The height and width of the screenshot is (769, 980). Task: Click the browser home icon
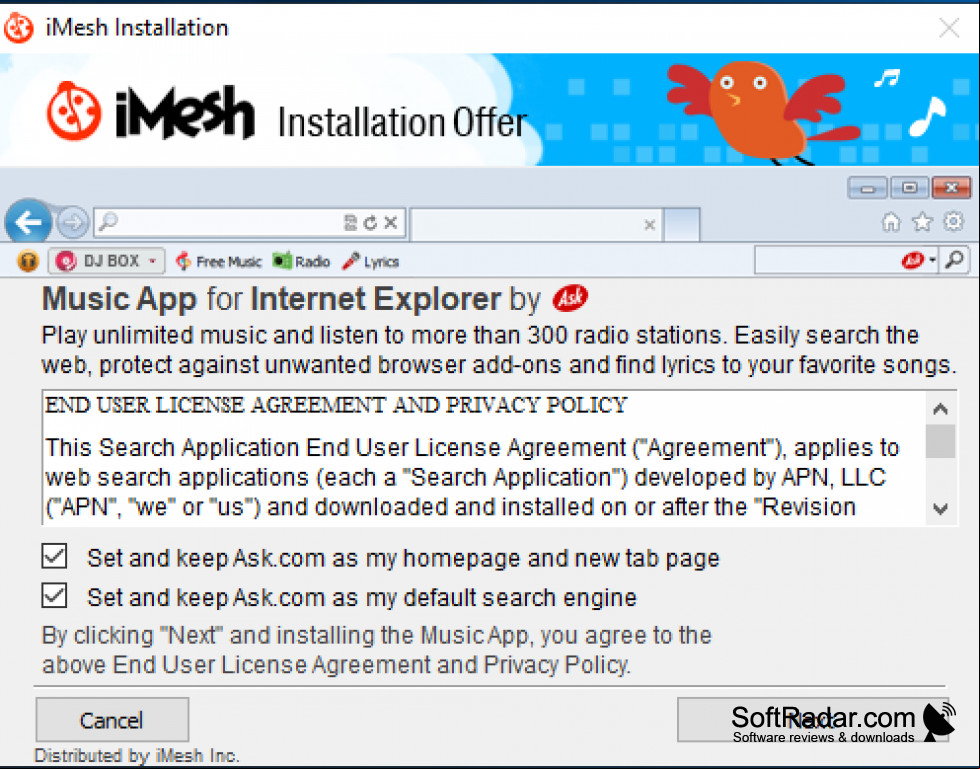pyautogui.click(x=891, y=222)
